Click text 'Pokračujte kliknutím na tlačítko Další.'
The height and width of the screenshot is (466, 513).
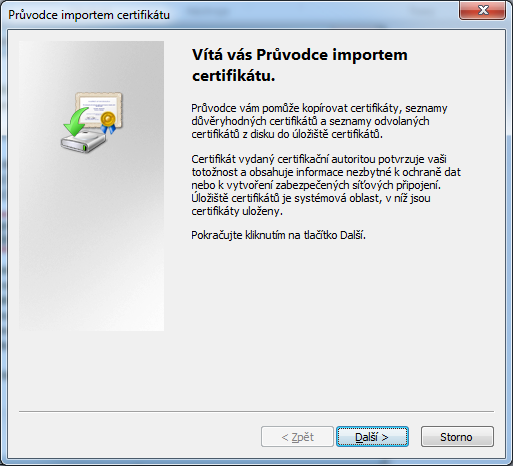tap(278, 235)
